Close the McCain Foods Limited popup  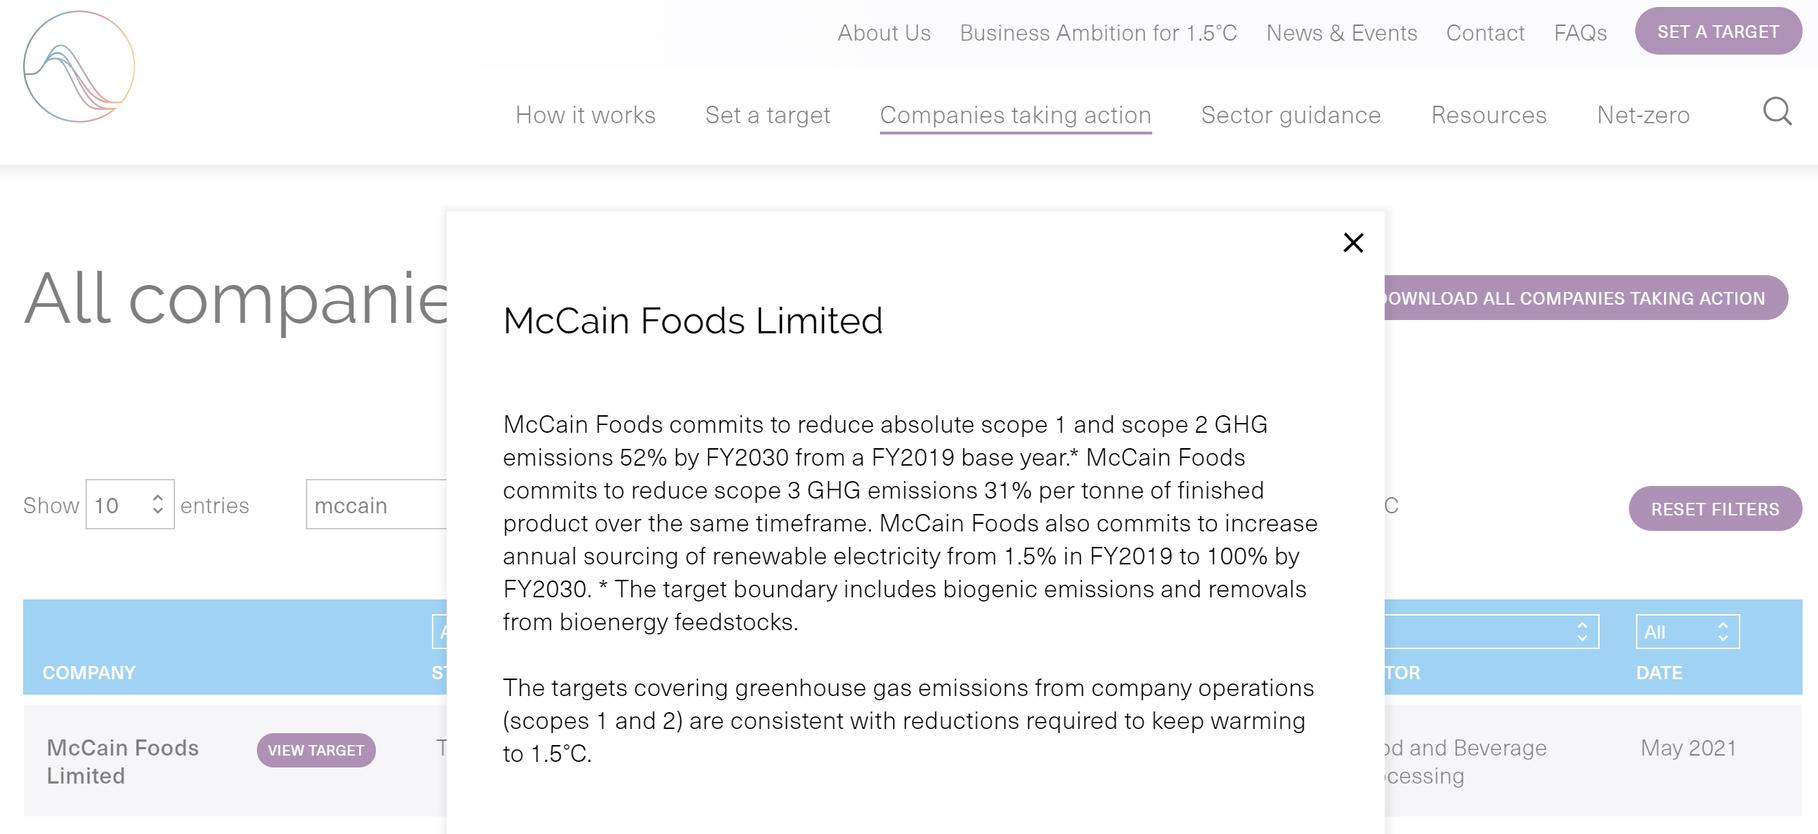[x=1353, y=243]
